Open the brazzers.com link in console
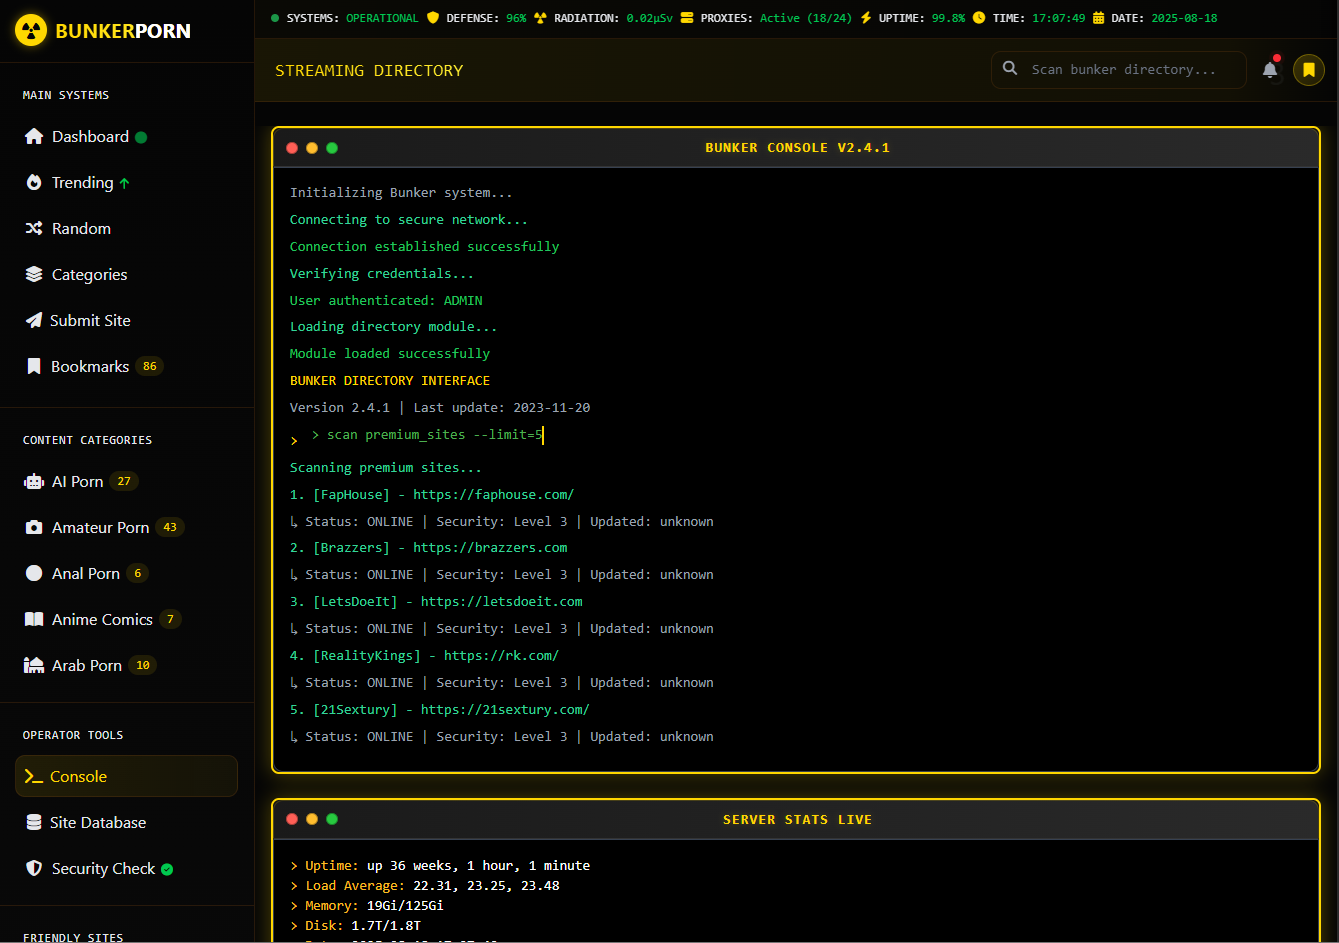This screenshot has height=943, width=1339. [490, 548]
